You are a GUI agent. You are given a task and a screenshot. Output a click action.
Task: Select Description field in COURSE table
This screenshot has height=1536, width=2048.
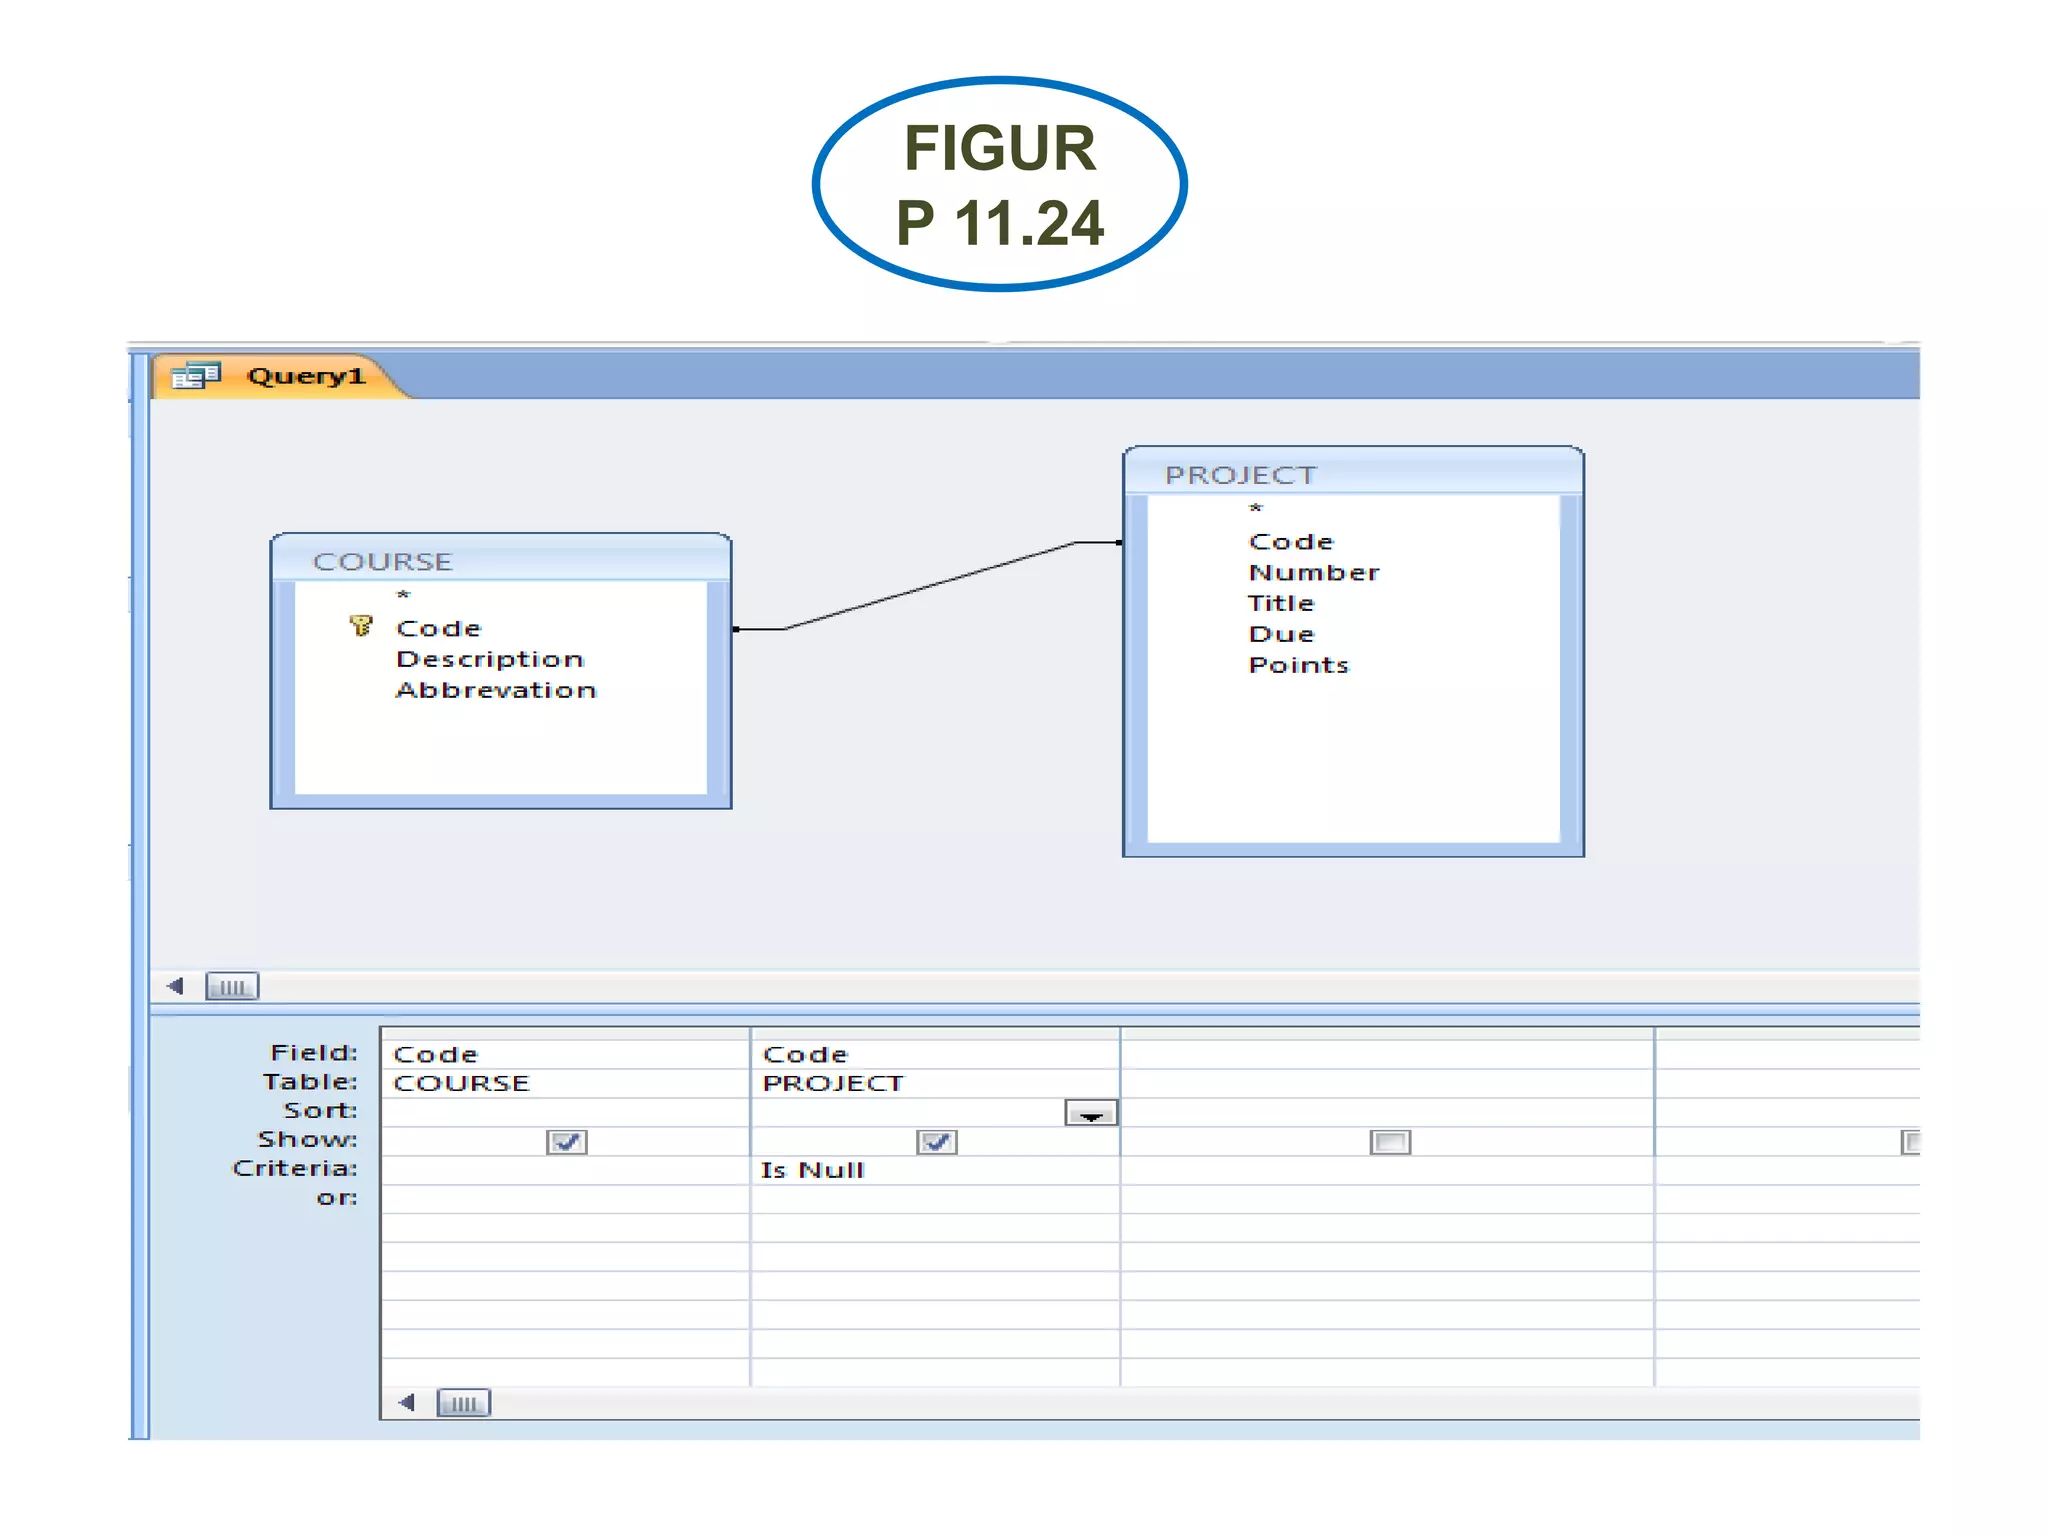coord(490,659)
